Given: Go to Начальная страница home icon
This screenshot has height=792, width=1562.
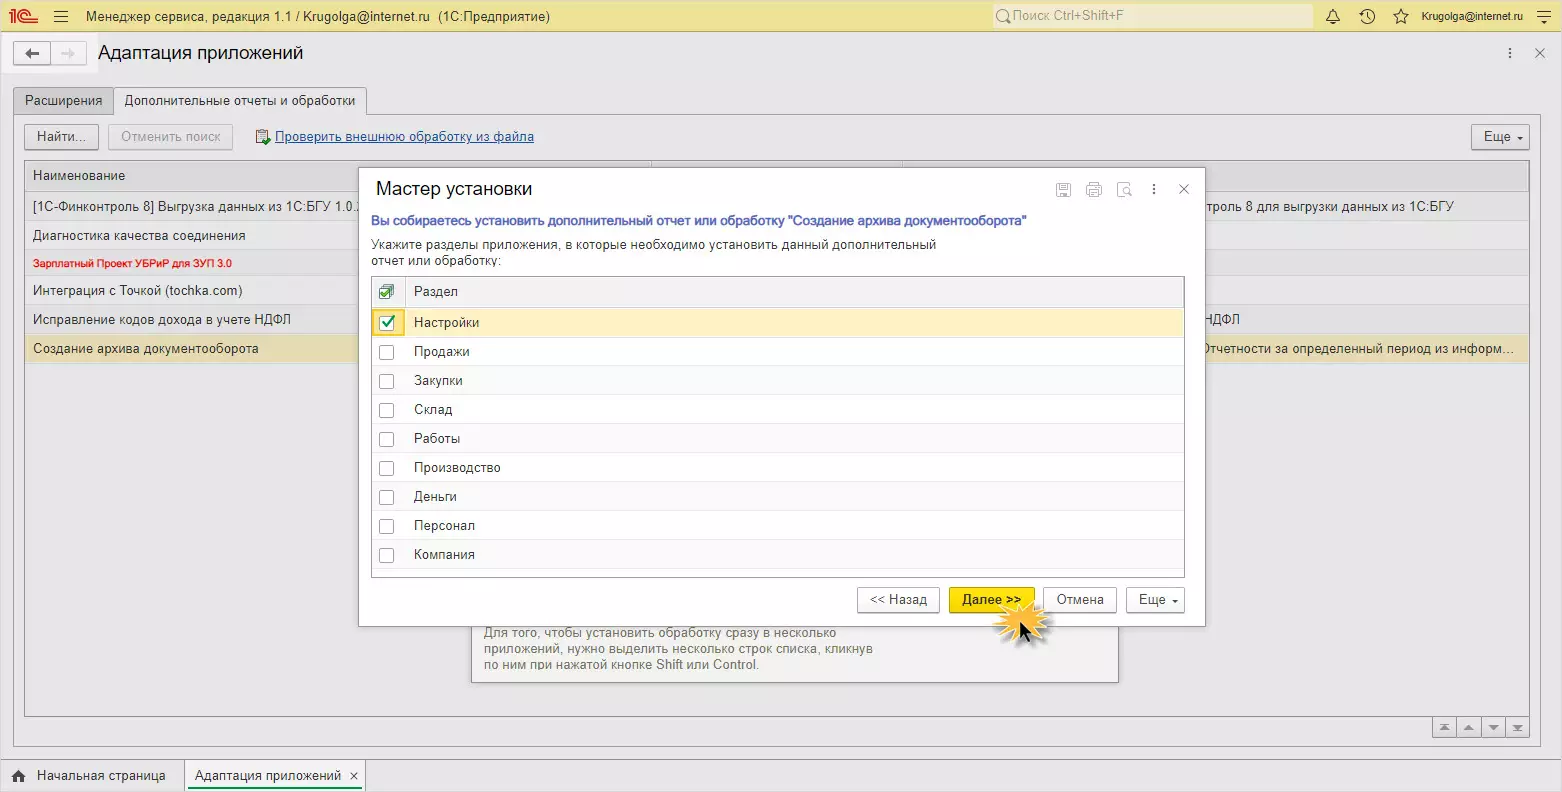Looking at the screenshot, I should tap(18, 776).
